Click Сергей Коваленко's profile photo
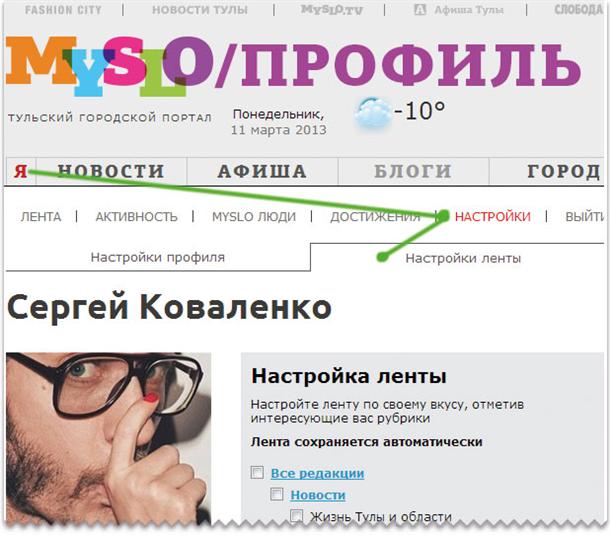The width and height of the screenshot is (612, 535). tap(109, 438)
